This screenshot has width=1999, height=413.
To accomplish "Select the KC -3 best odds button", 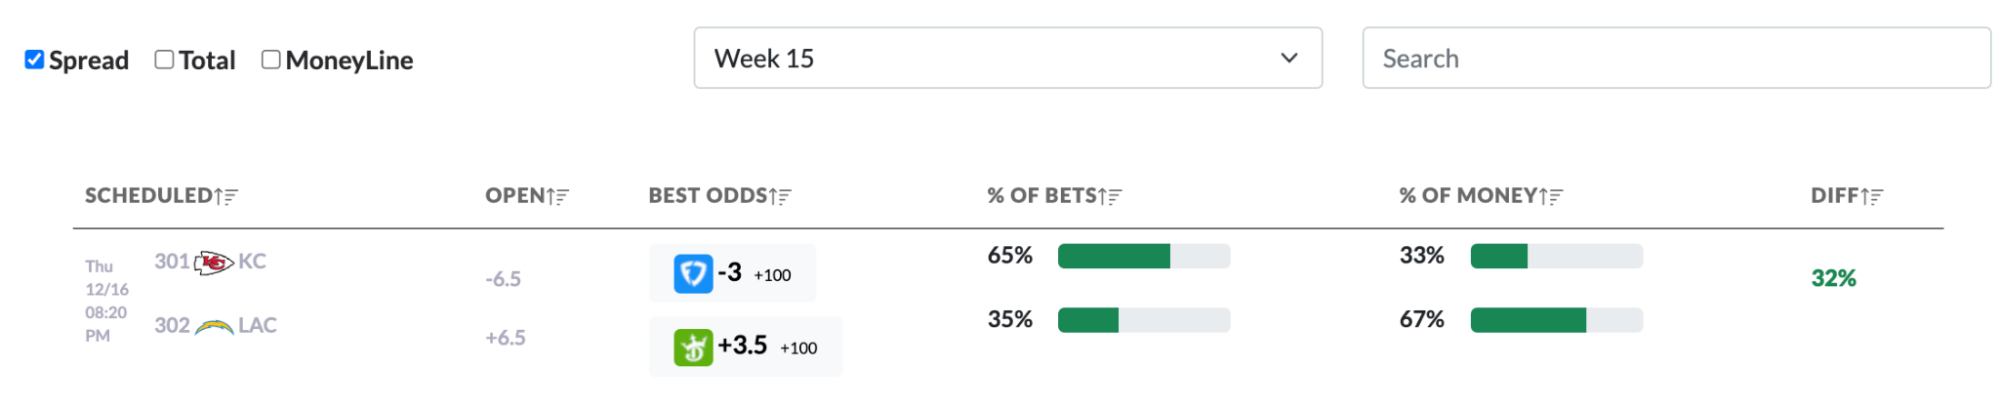I will 732,273.
